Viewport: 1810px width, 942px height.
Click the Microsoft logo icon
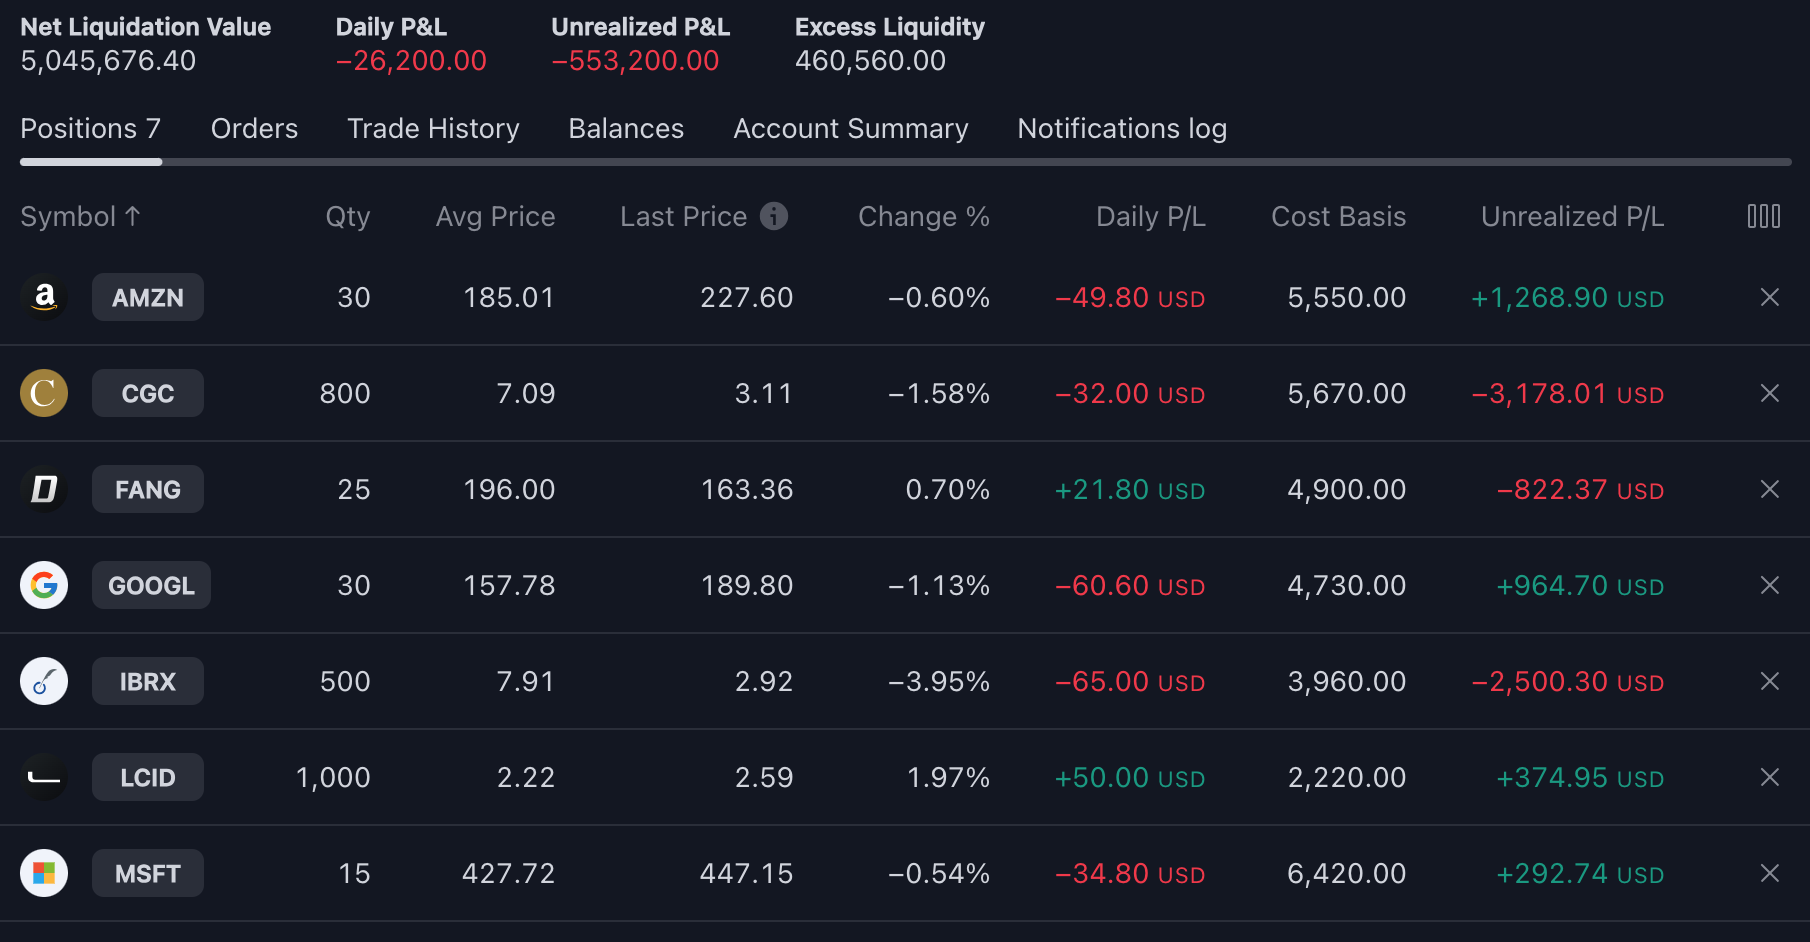point(44,873)
